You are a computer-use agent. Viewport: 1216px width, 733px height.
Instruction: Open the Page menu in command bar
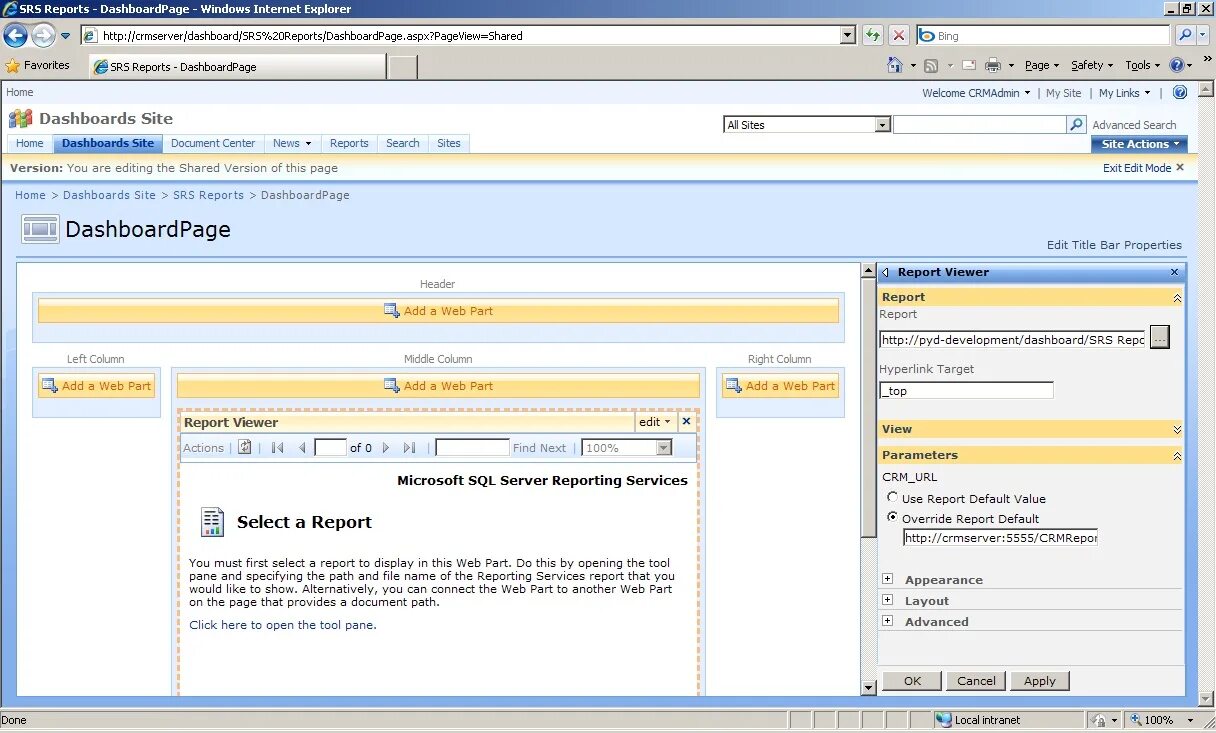click(x=1042, y=65)
